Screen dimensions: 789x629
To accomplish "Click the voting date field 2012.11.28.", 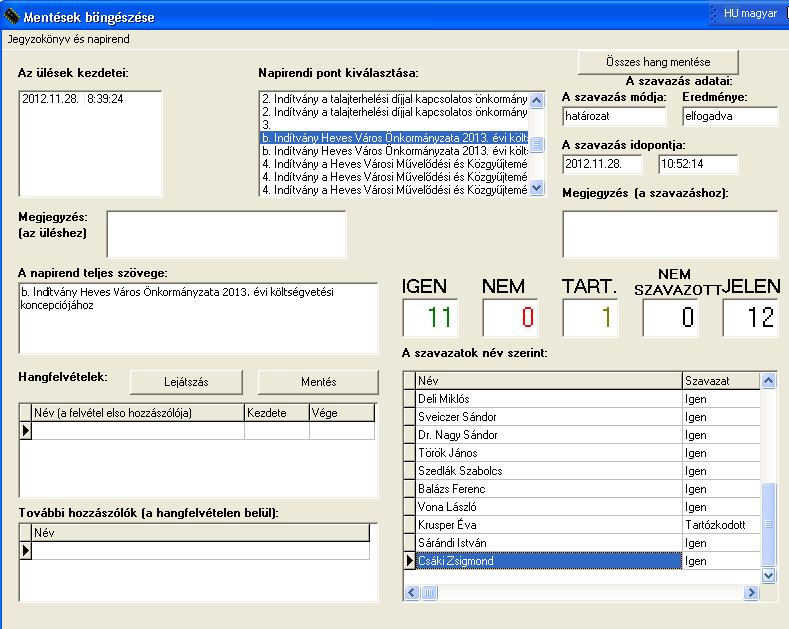I will coord(602,164).
